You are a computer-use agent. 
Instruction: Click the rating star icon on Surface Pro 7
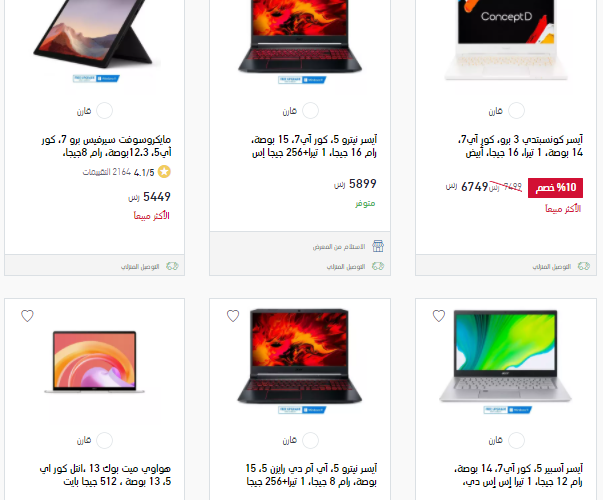[x=165, y=172]
